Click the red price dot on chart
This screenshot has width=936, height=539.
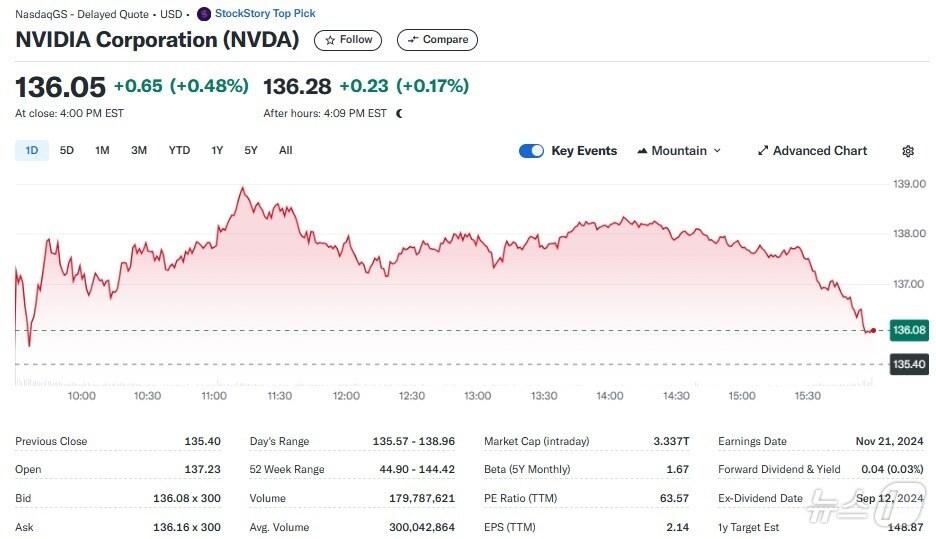873,330
